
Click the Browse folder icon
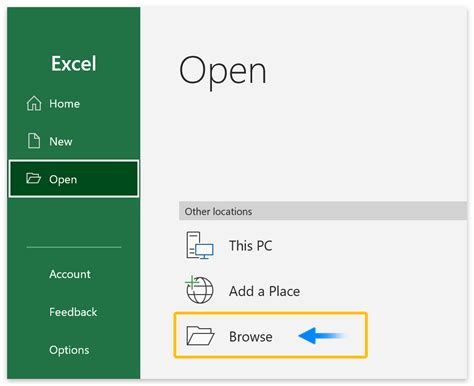click(200, 336)
